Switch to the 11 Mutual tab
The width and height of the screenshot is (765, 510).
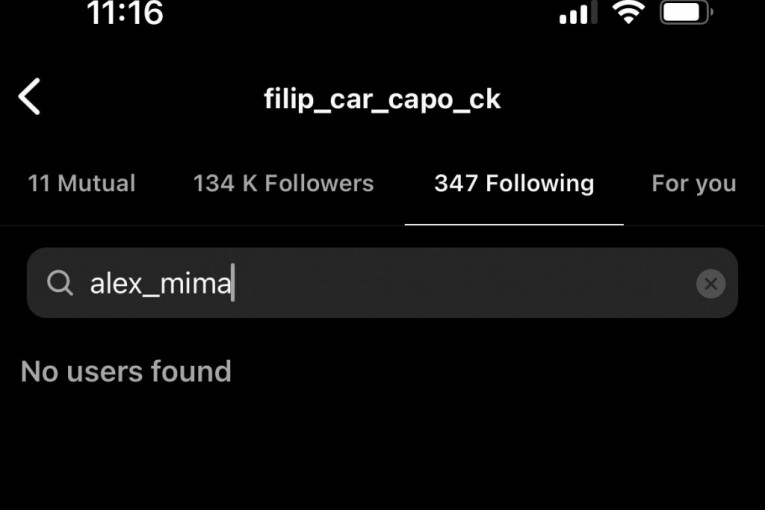[x=81, y=184]
